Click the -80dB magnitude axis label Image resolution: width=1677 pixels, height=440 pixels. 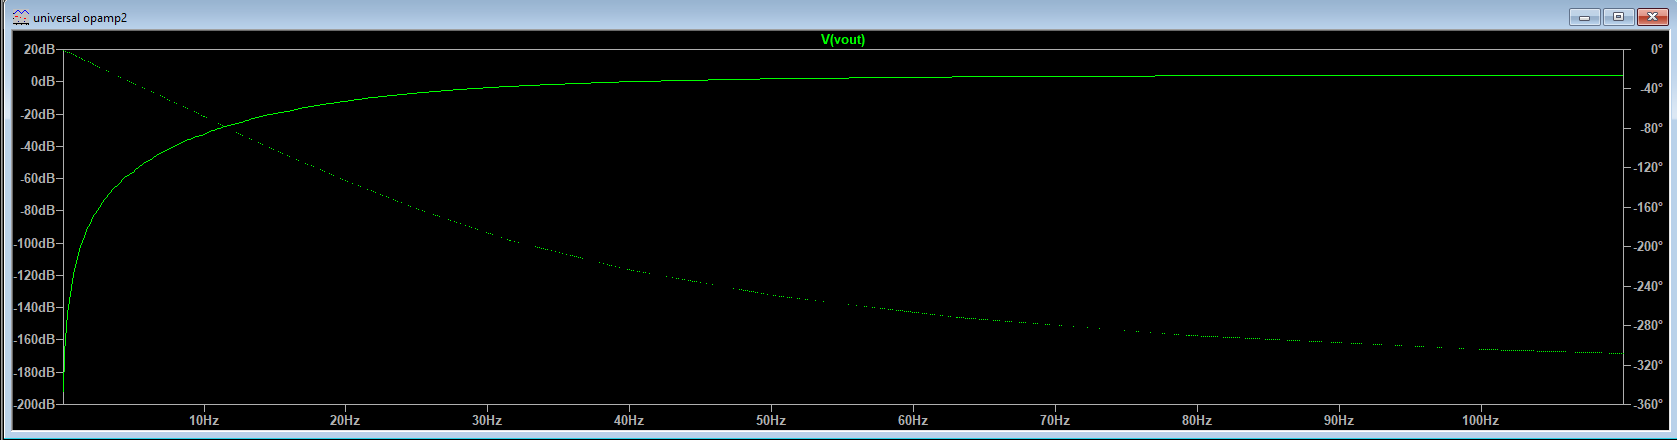tap(37, 210)
